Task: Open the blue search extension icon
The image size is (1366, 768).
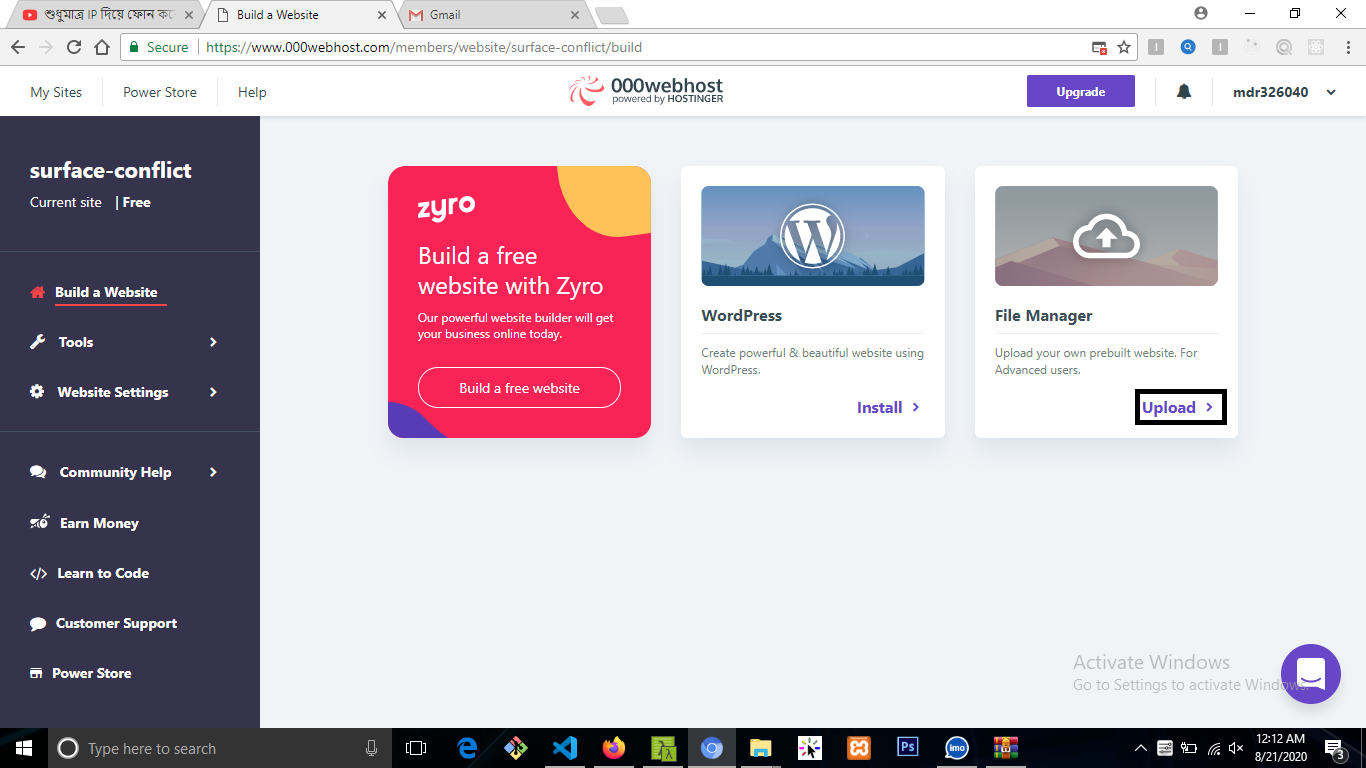Action: click(1188, 47)
